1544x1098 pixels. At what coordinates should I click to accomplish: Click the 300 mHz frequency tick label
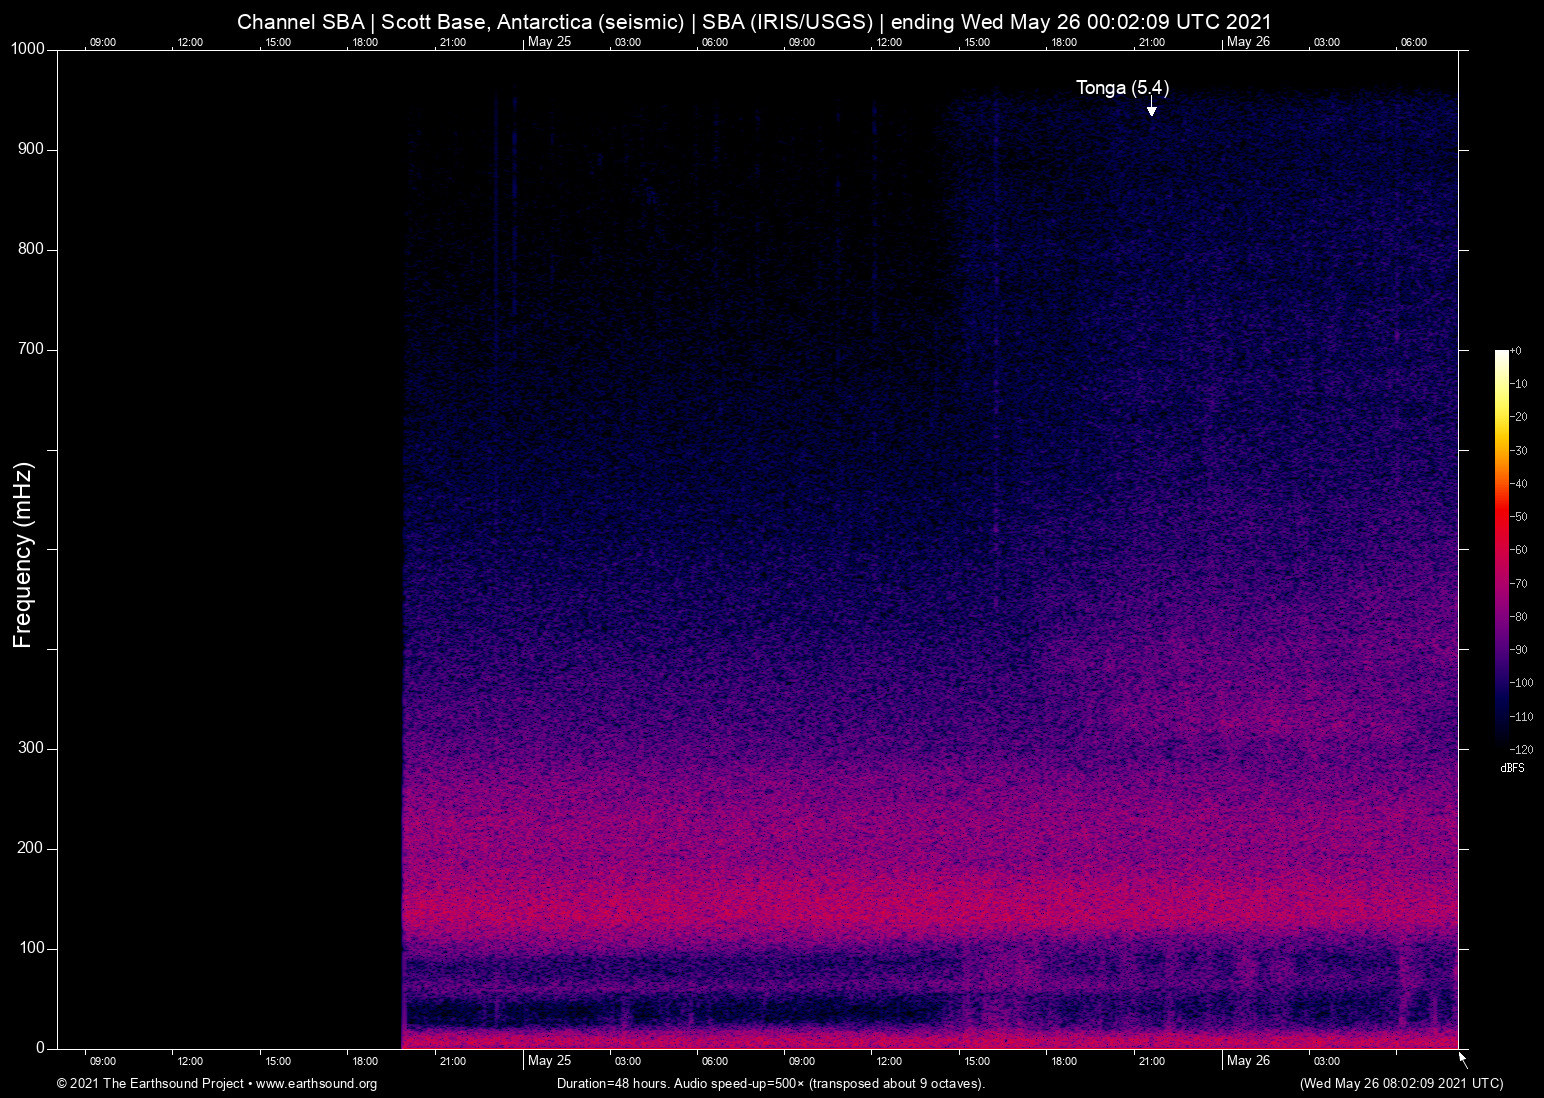pos(31,748)
